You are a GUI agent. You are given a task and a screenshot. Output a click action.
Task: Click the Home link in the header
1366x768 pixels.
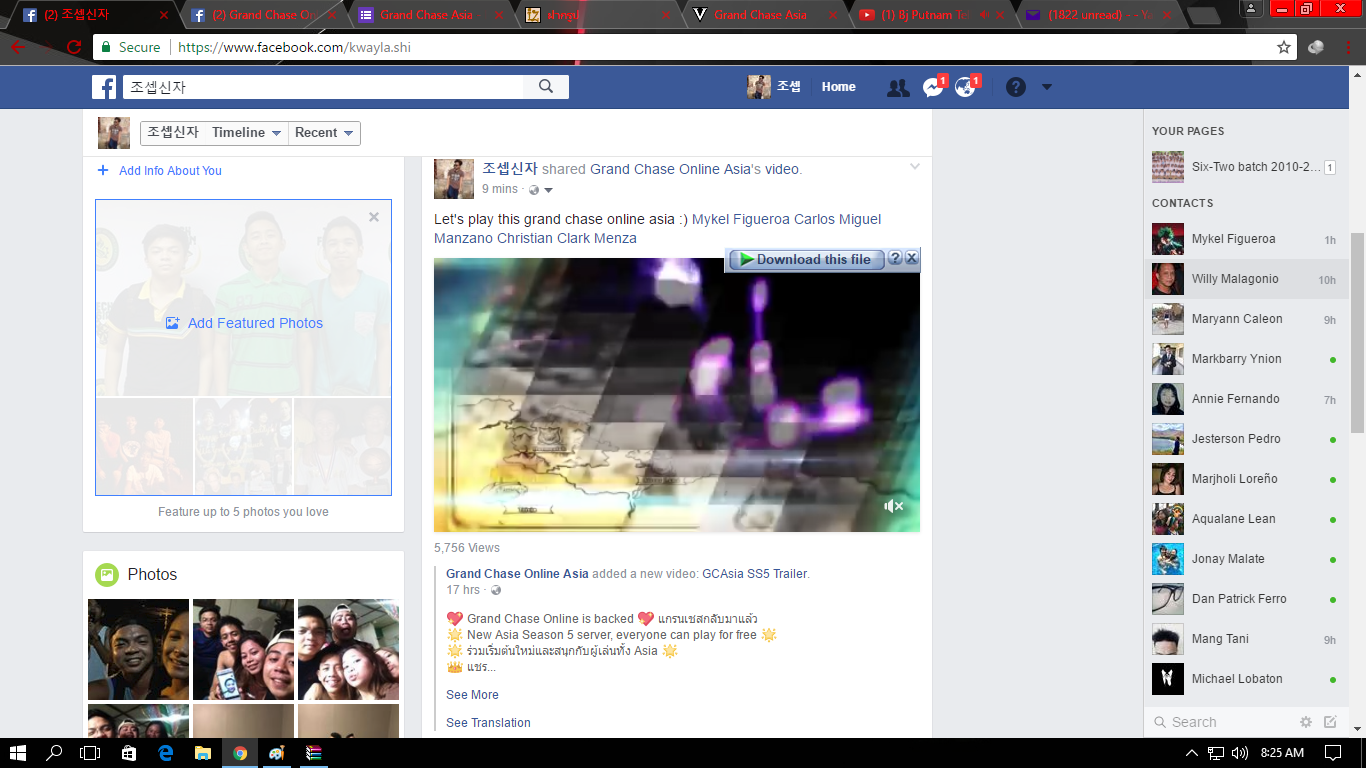[x=838, y=87]
